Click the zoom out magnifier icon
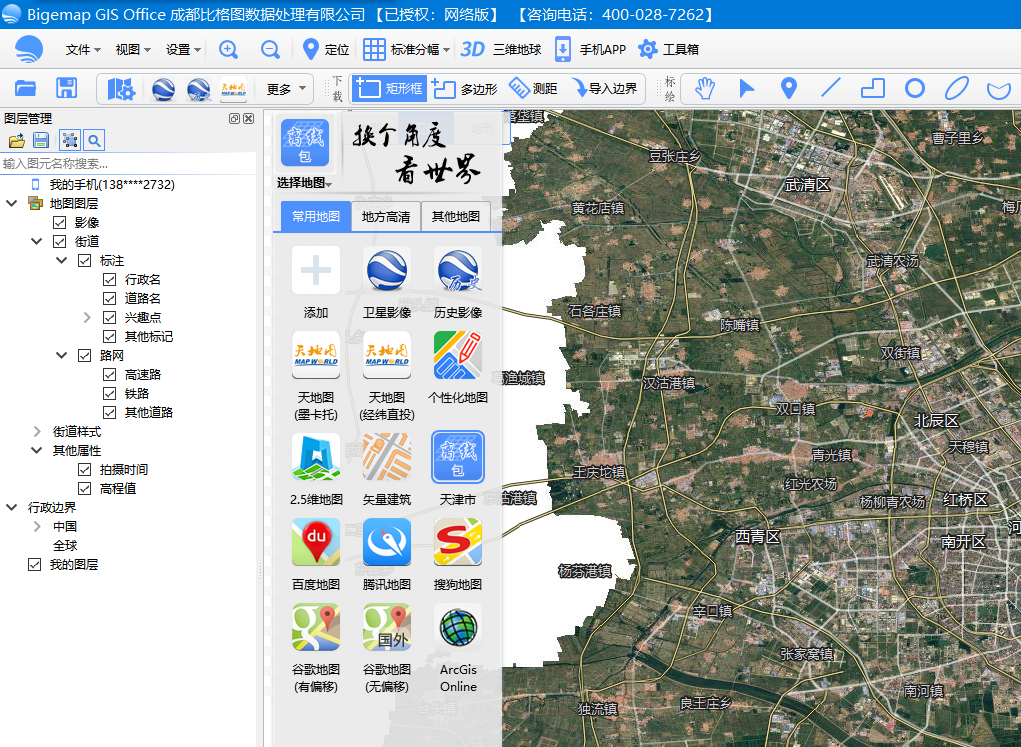 tap(270, 49)
